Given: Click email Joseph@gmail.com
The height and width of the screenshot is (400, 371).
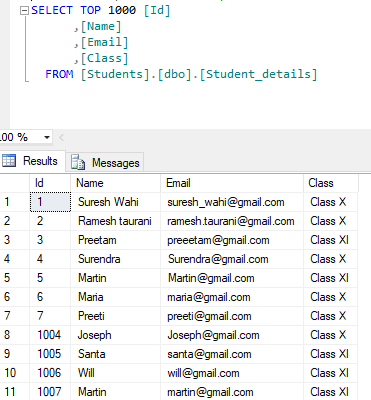Looking at the screenshot, I should click(x=232, y=335).
